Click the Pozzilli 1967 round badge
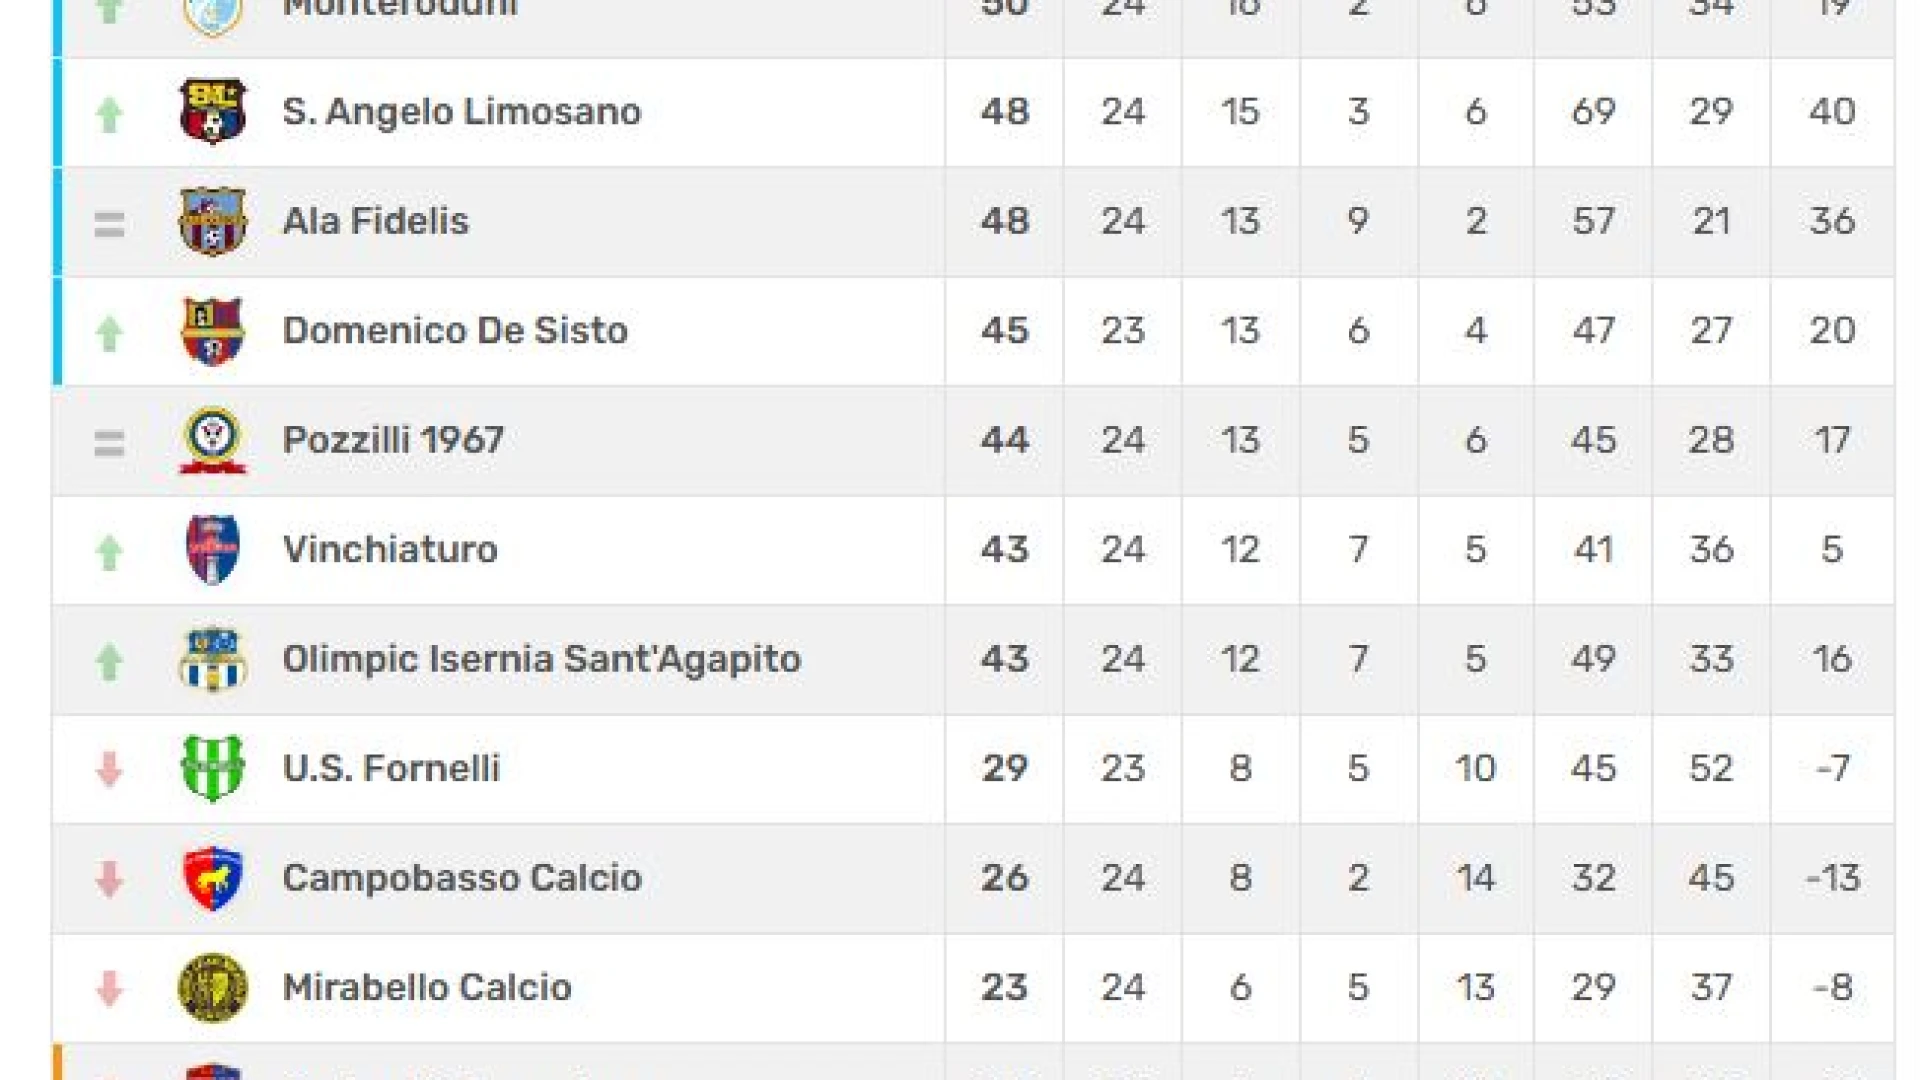The height and width of the screenshot is (1080, 1920). pyautogui.click(x=212, y=440)
